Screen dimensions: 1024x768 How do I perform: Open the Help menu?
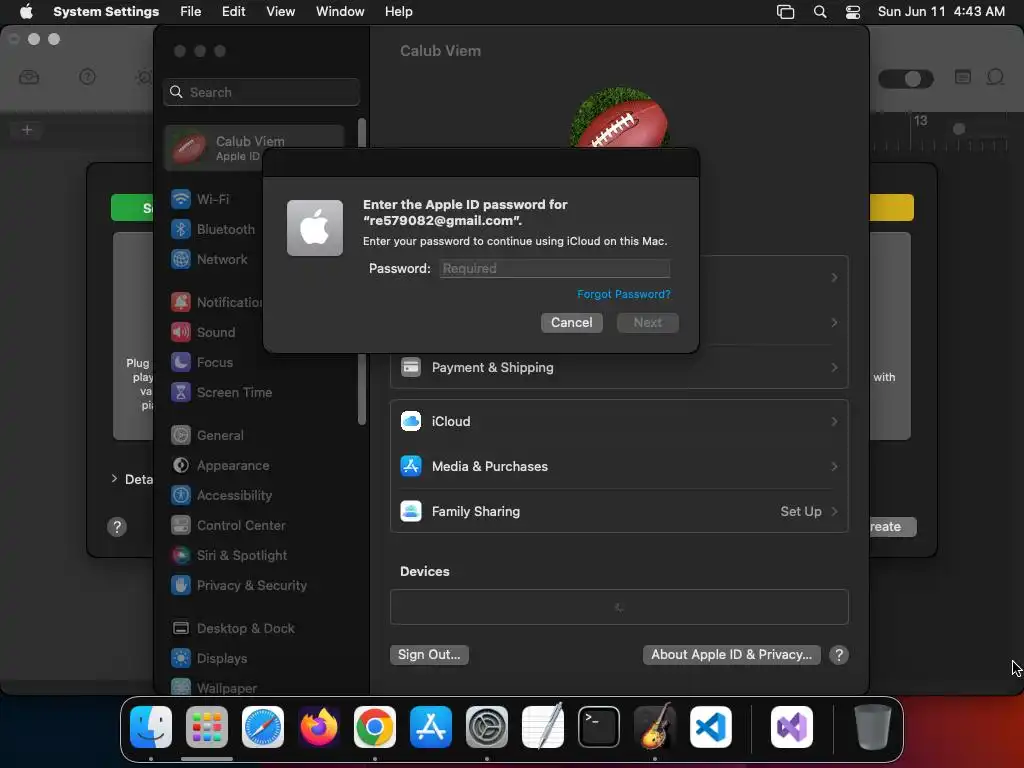(398, 12)
